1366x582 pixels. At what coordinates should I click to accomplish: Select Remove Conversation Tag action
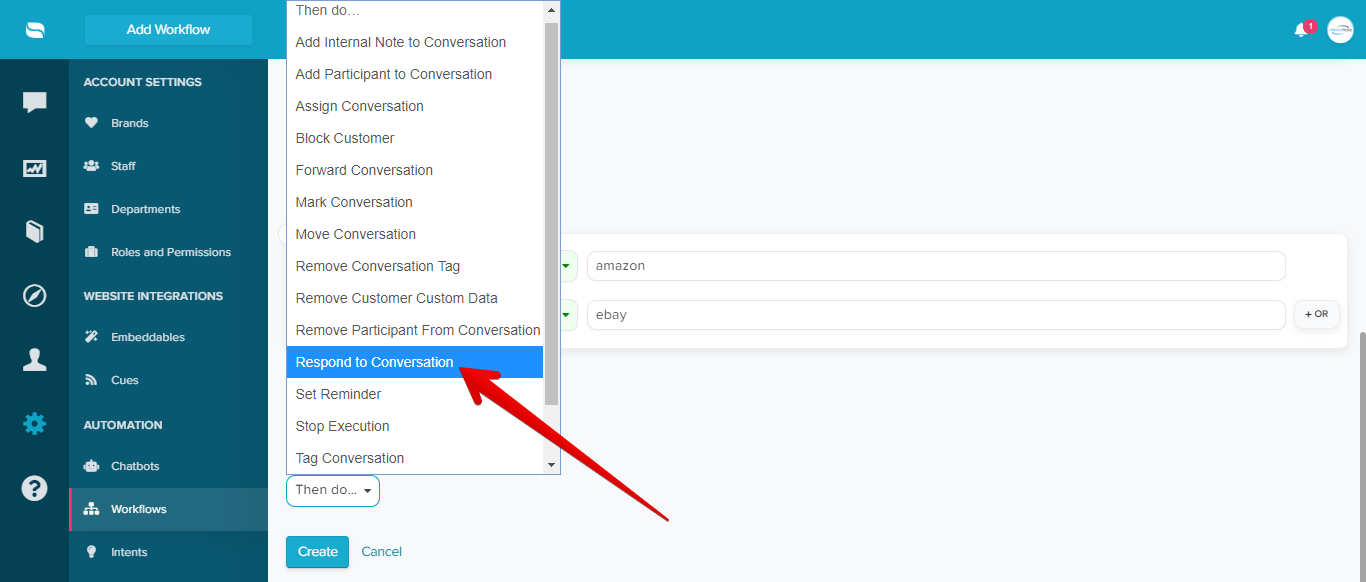(415, 266)
